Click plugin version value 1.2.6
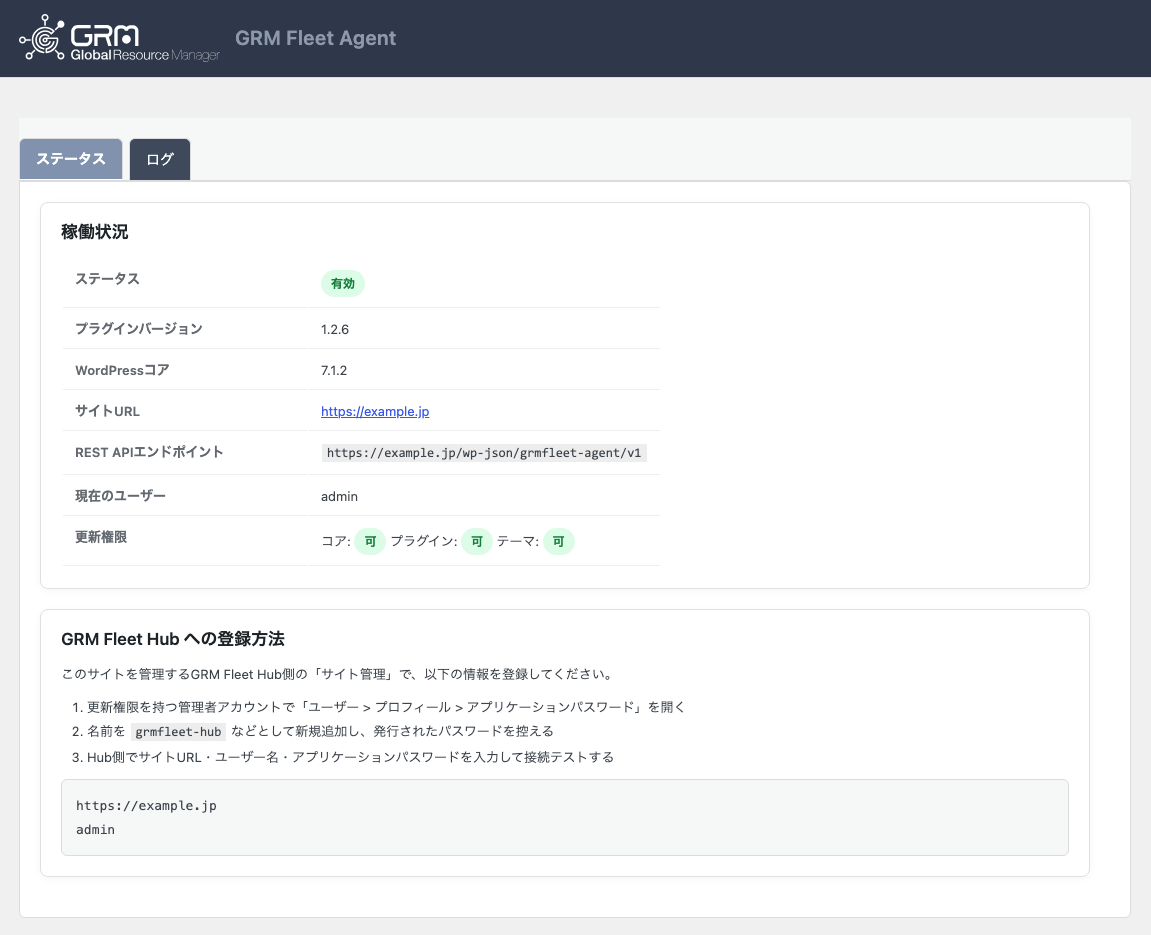Screen dimensions: 1151x935 coord(335,330)
